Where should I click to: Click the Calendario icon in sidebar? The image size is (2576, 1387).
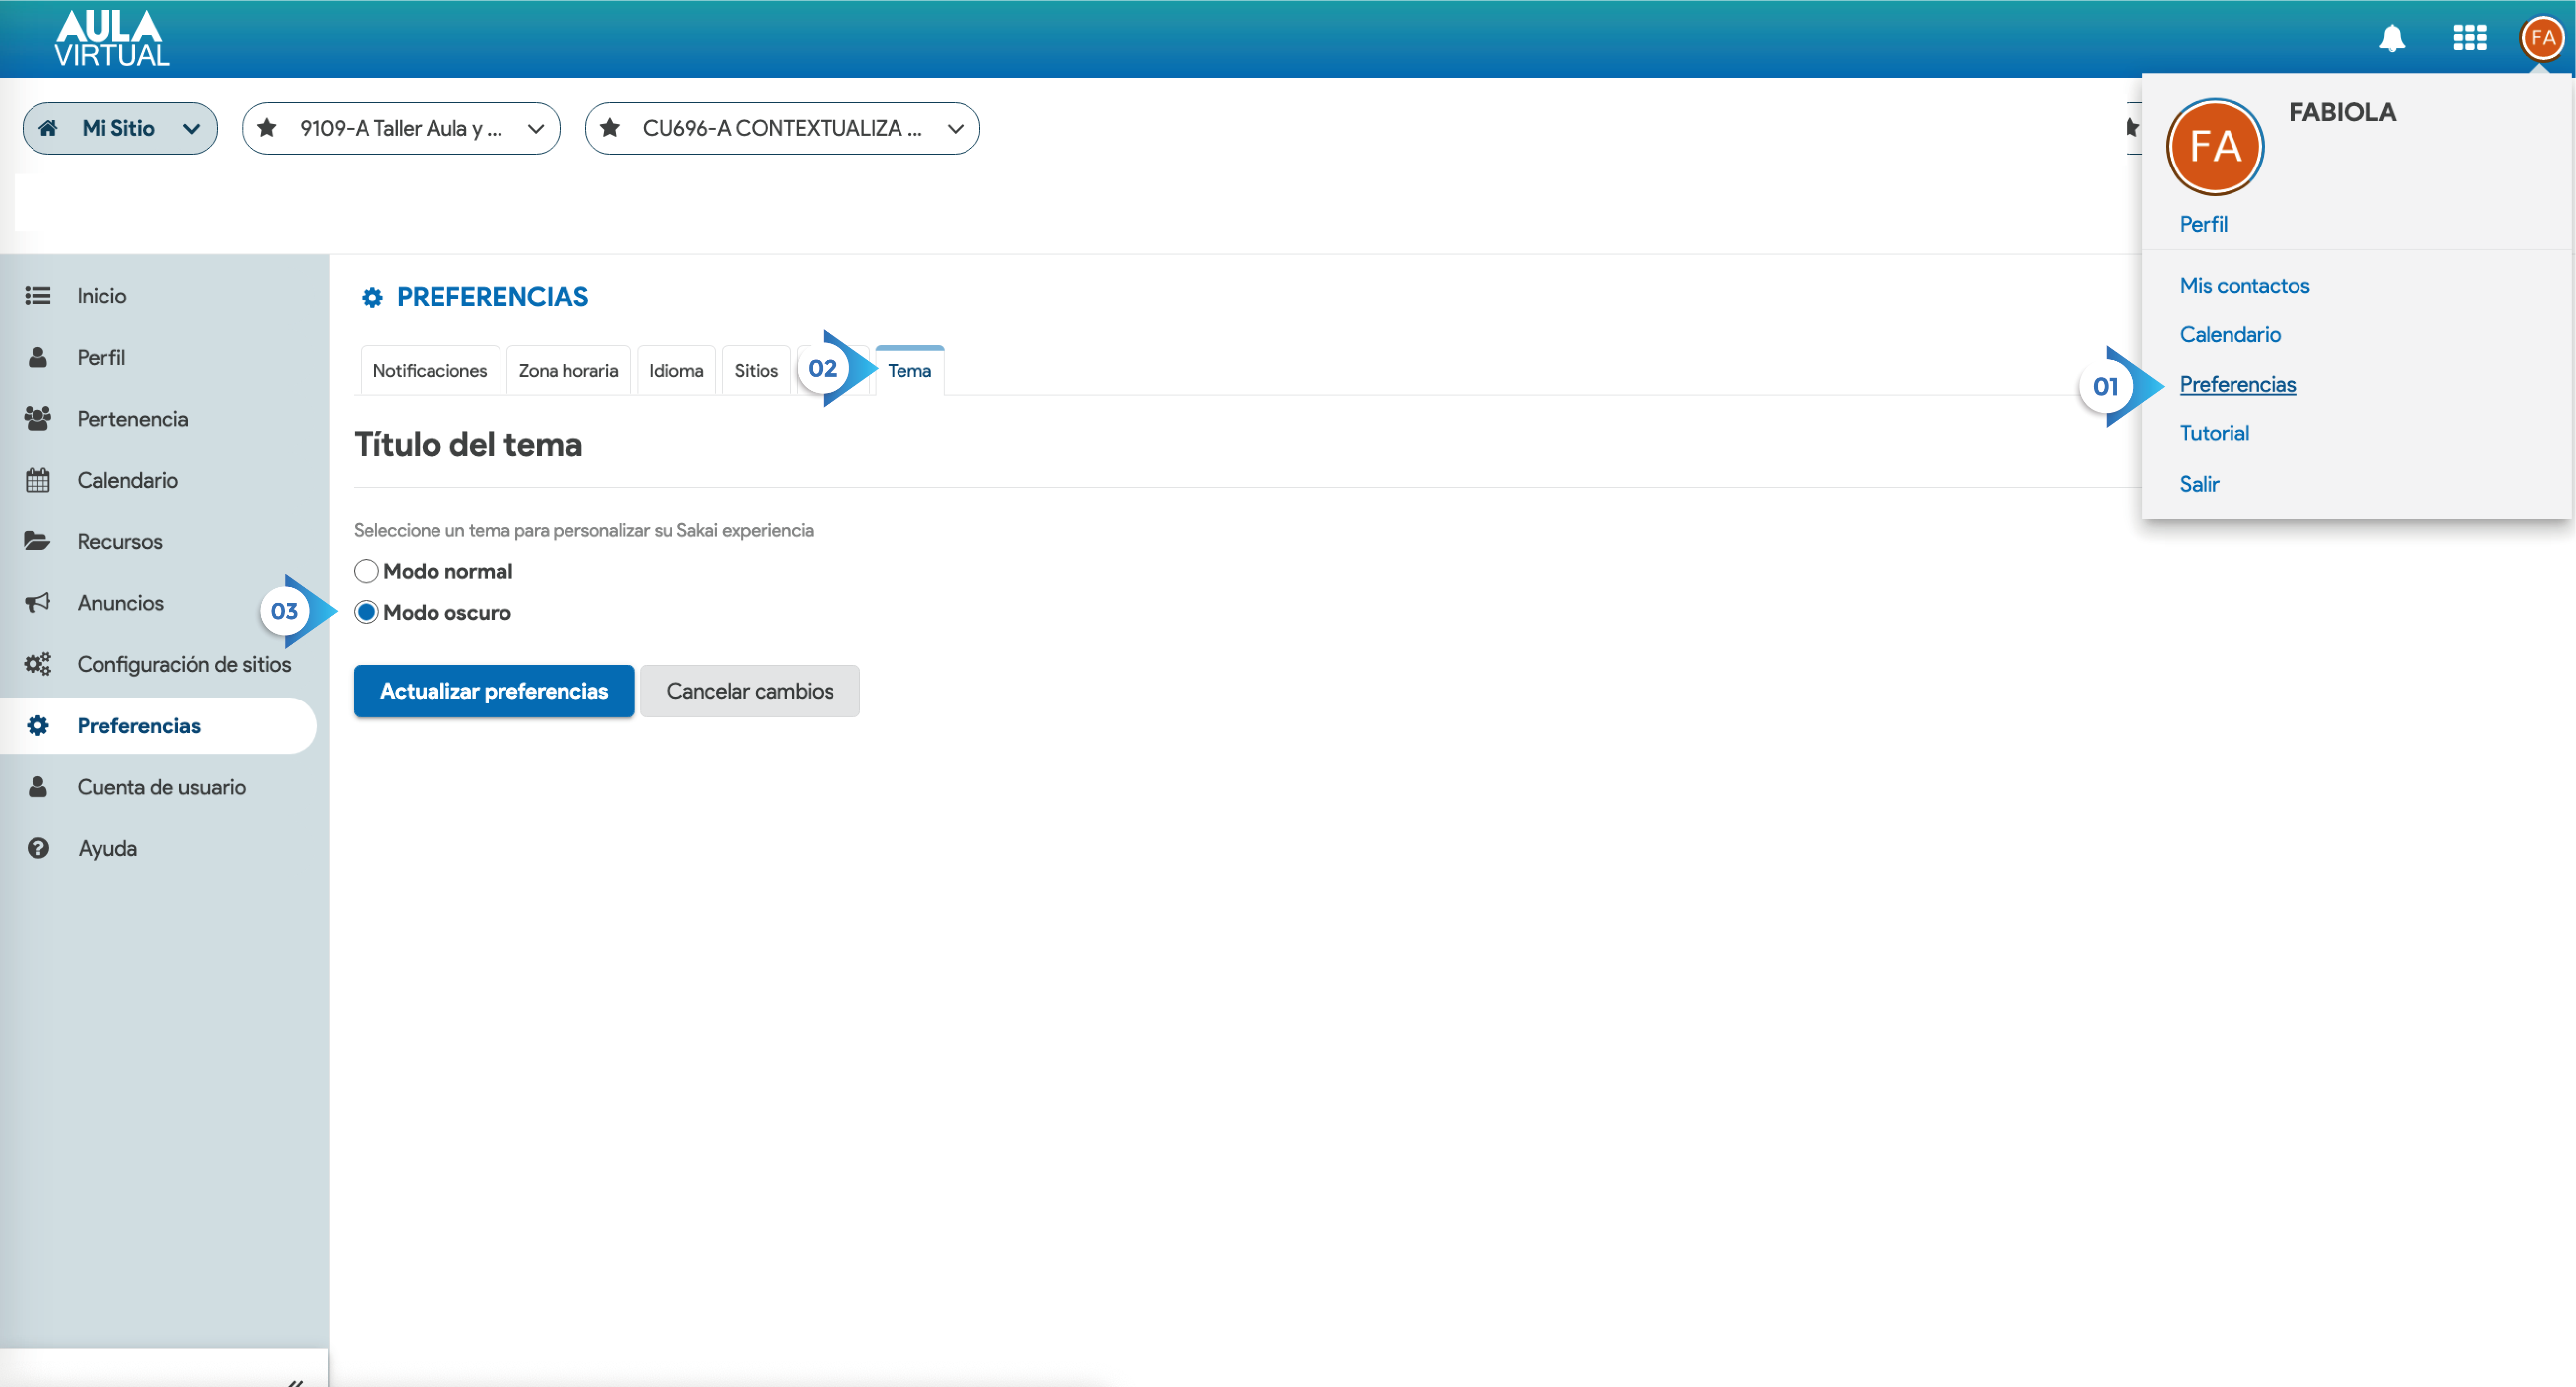click(x=38, y=480)
